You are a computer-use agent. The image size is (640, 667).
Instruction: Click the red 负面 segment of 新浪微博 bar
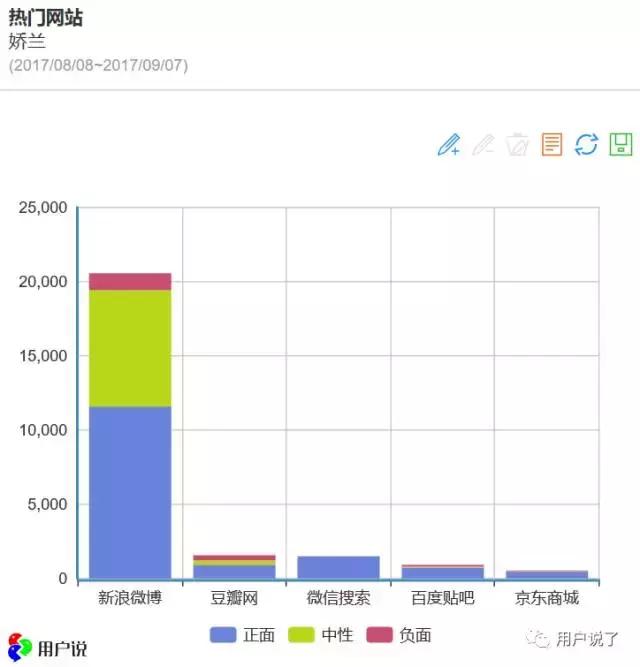130,282
